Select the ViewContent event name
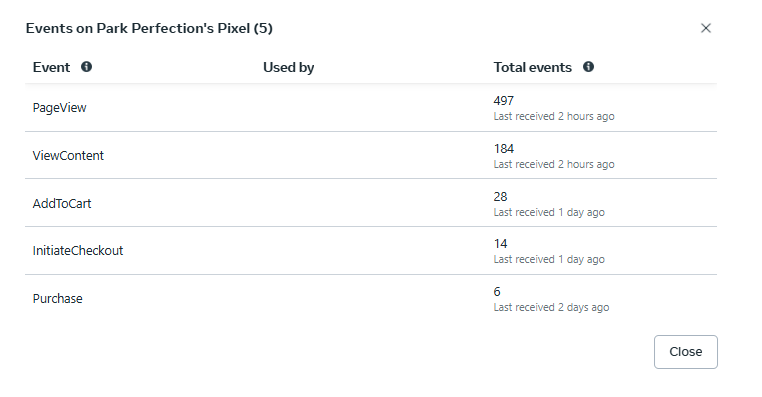 coord(68,155)
